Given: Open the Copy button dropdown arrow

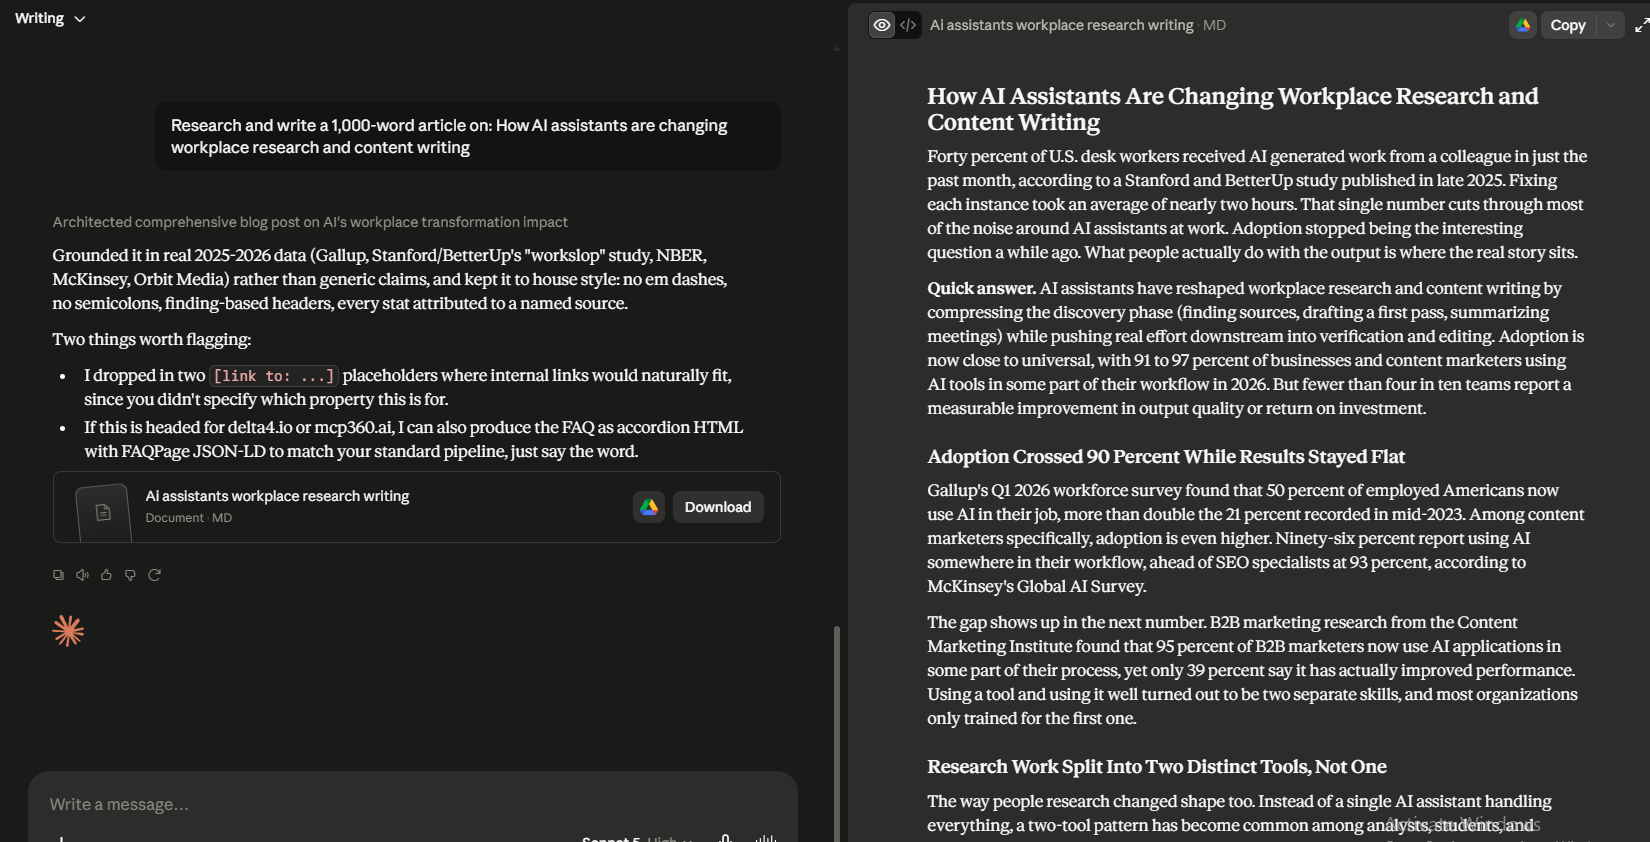Looking at the screenshot, I should pos(1610,25).
